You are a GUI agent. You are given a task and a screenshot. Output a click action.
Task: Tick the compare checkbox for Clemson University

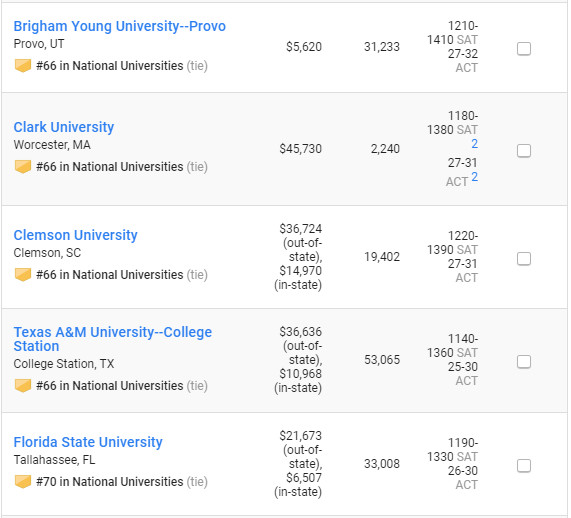(x=524, y=259)
